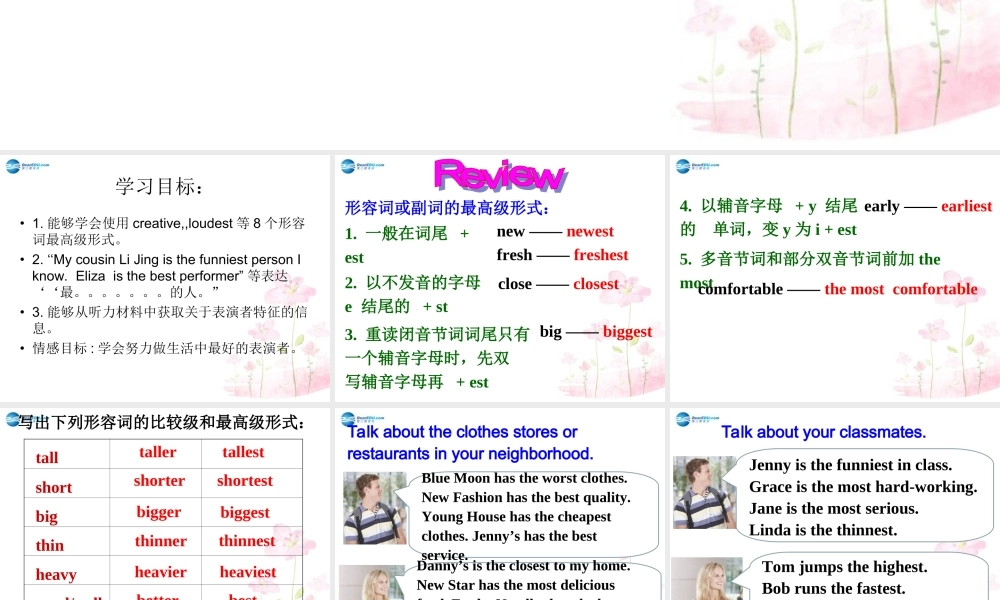The width and height of the screenshot is (1000, 600).
Task: Click the heavier cell in the adjectives table
Action: coord(159,572)
